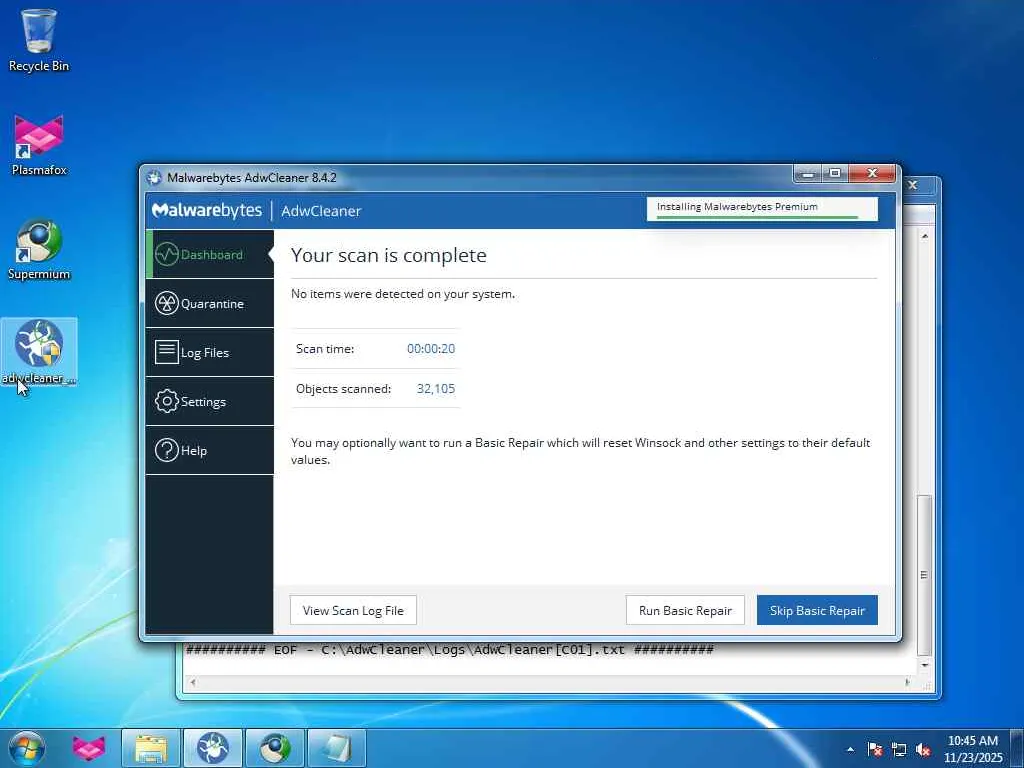Image resolution: width=1024 pixels, height=768 pixels.
Task: Open the Help section
Action: pos(210,451)
